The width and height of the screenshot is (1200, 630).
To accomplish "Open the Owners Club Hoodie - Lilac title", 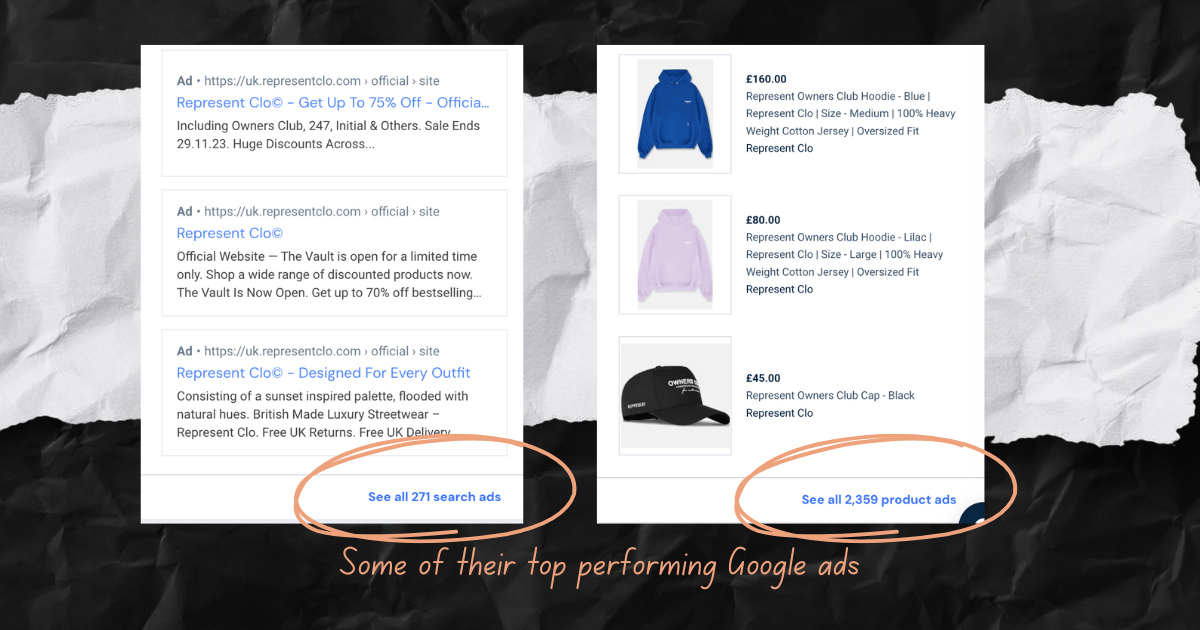I will (x=846, y=255).
